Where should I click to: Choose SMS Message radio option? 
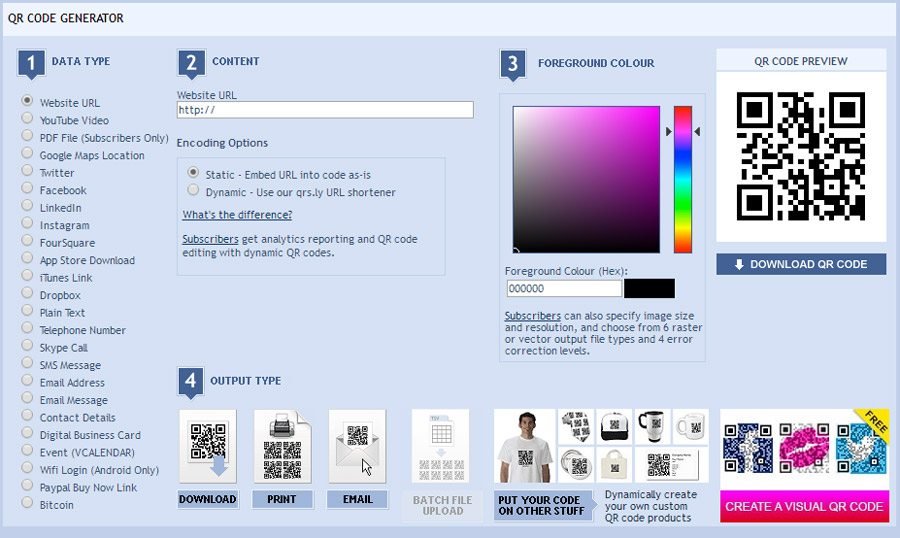[x=27, y=363]
